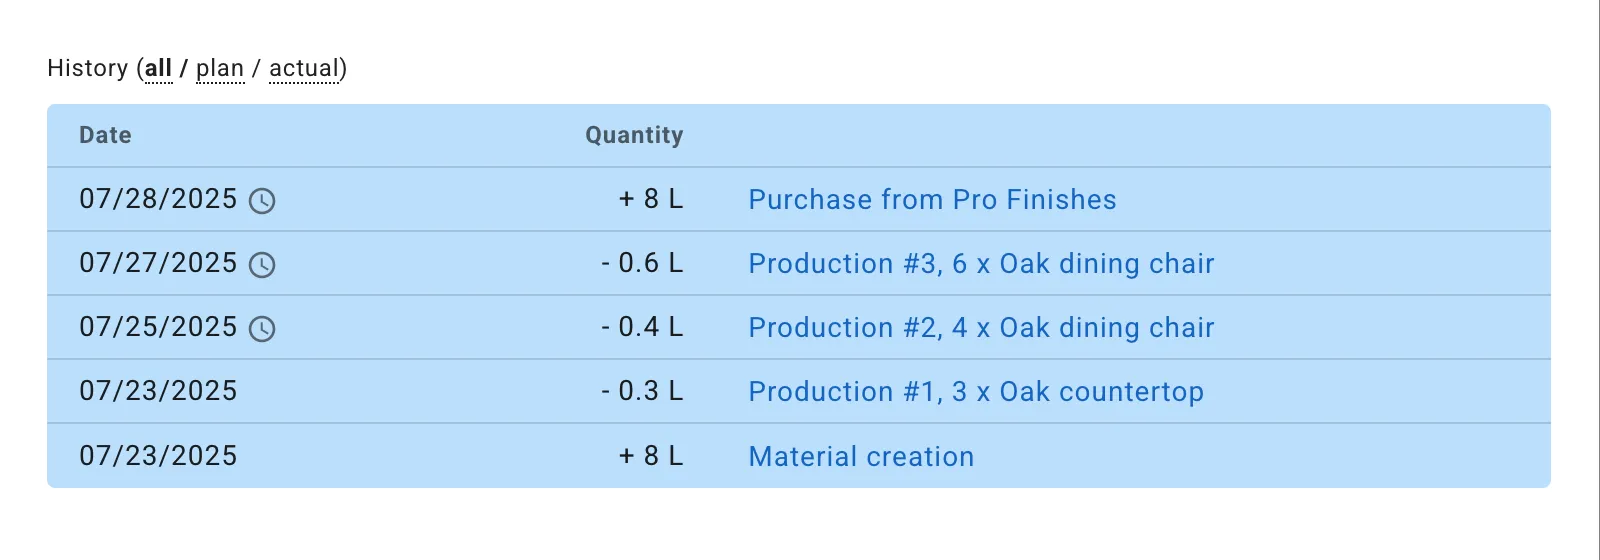
Task: Open Purchase from Pro Finishes link
Action: click(x=932, y=199)
